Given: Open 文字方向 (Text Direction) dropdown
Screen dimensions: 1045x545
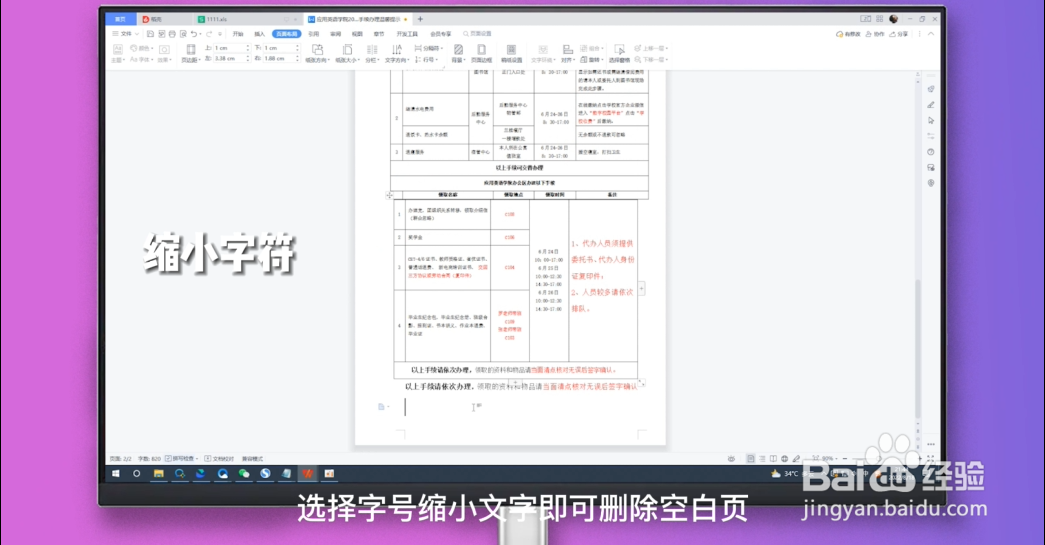Looking at the screenshot, I should [397, 53].
